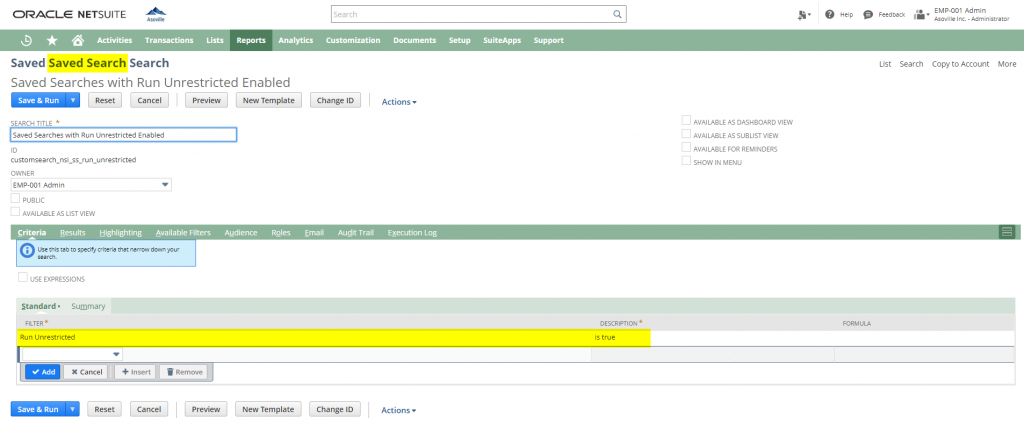The image size is (1024, 425).
Task: Click the bottom Cancel button beside Reset
Action: coord(149,409)
